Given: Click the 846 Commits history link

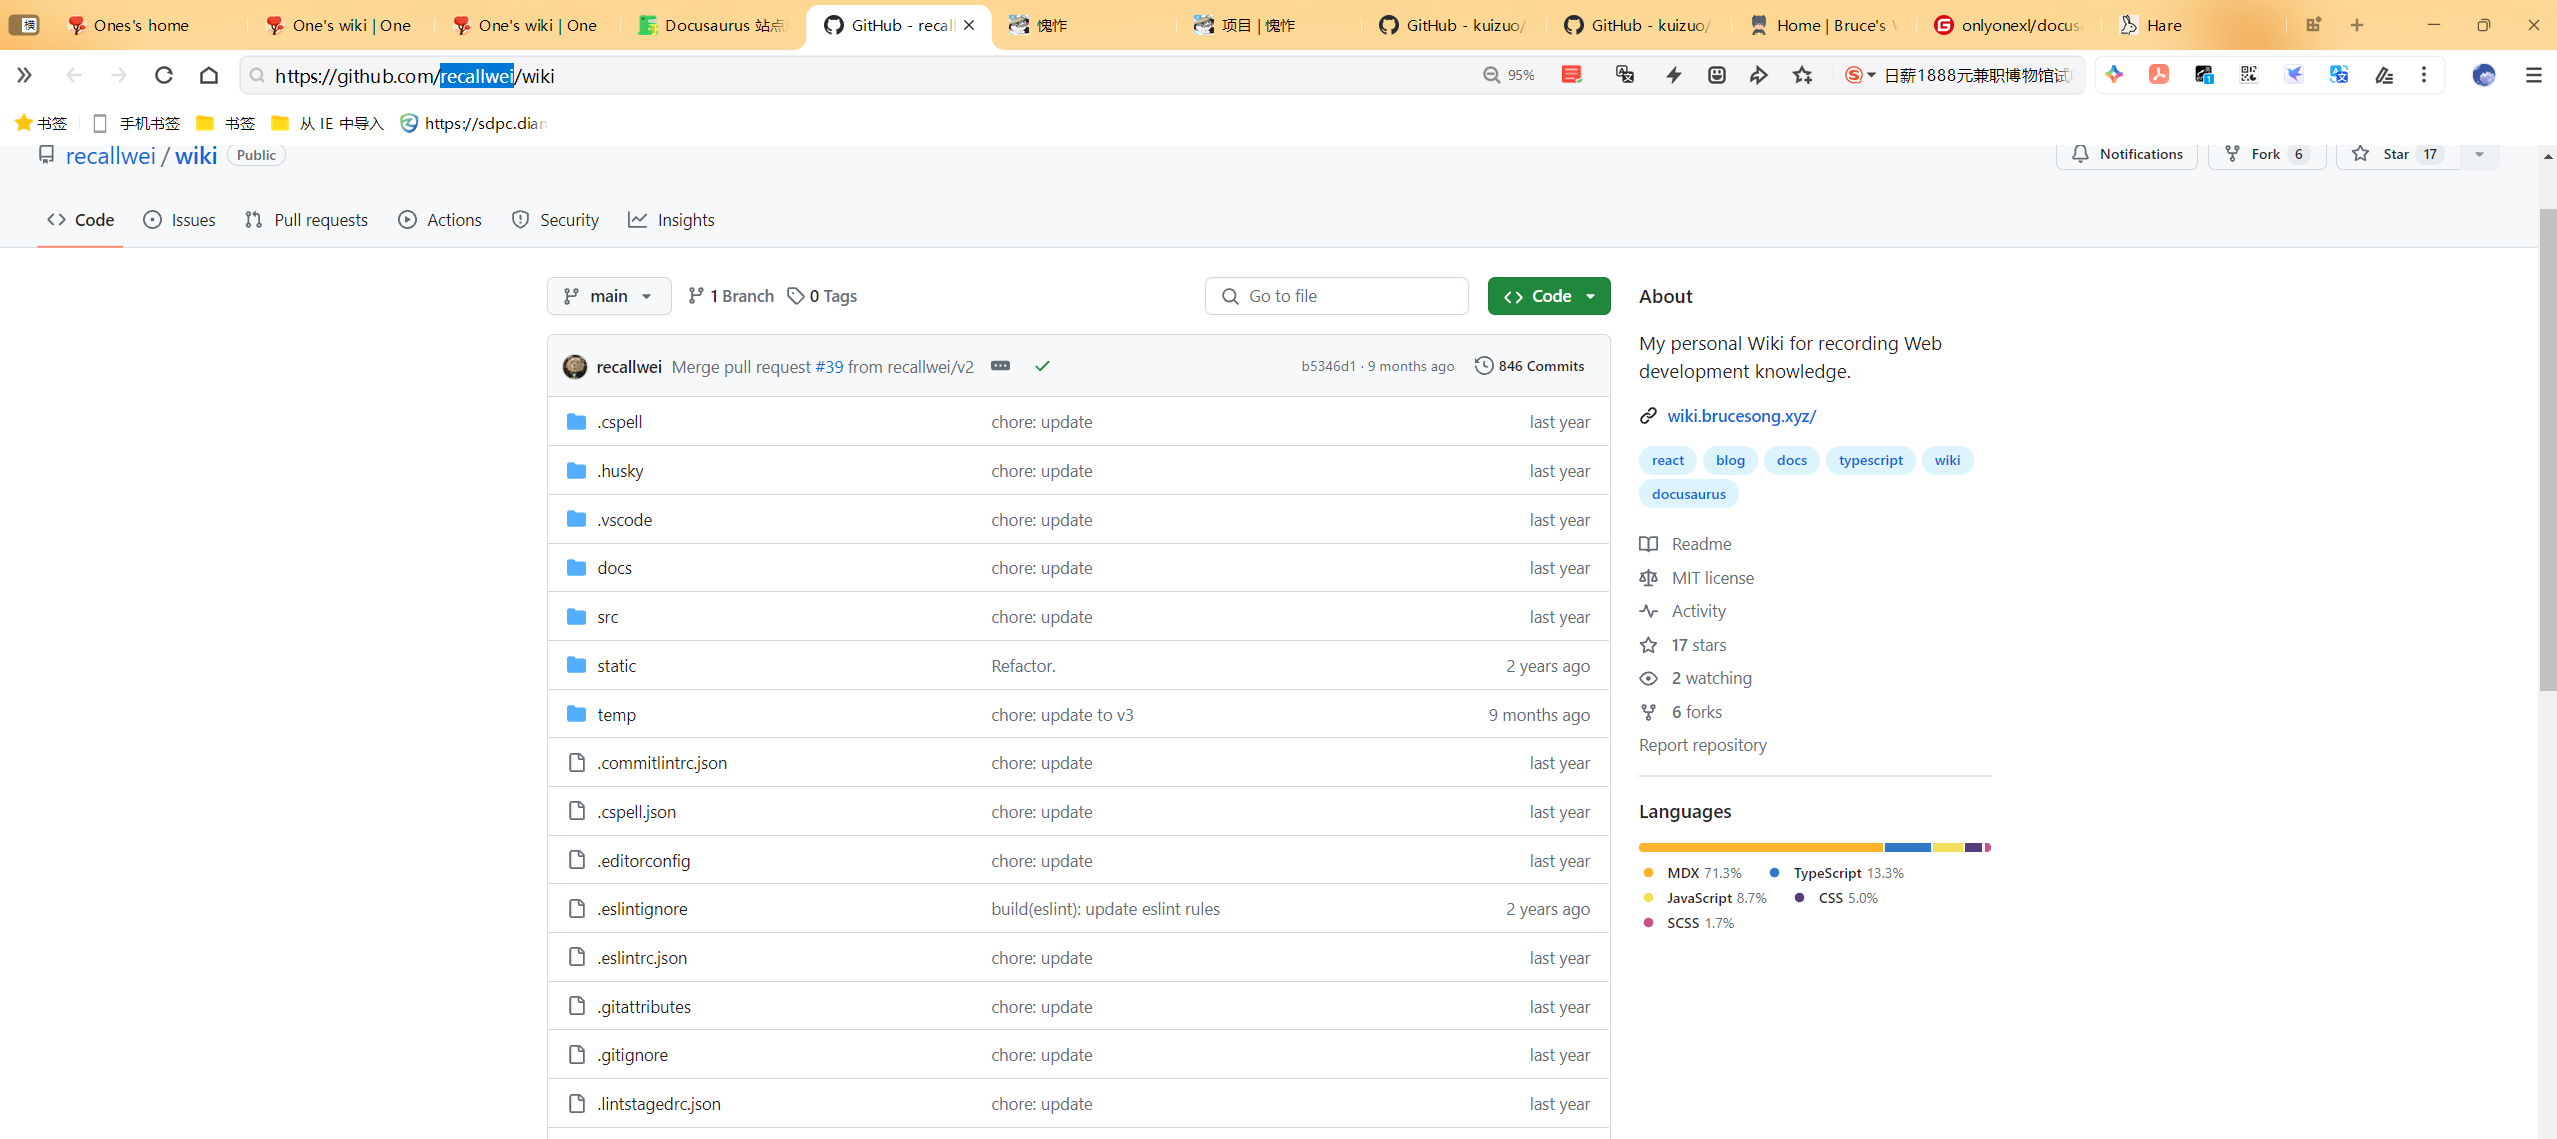Looking at the screenshot, I should [x=1530, y=366].
